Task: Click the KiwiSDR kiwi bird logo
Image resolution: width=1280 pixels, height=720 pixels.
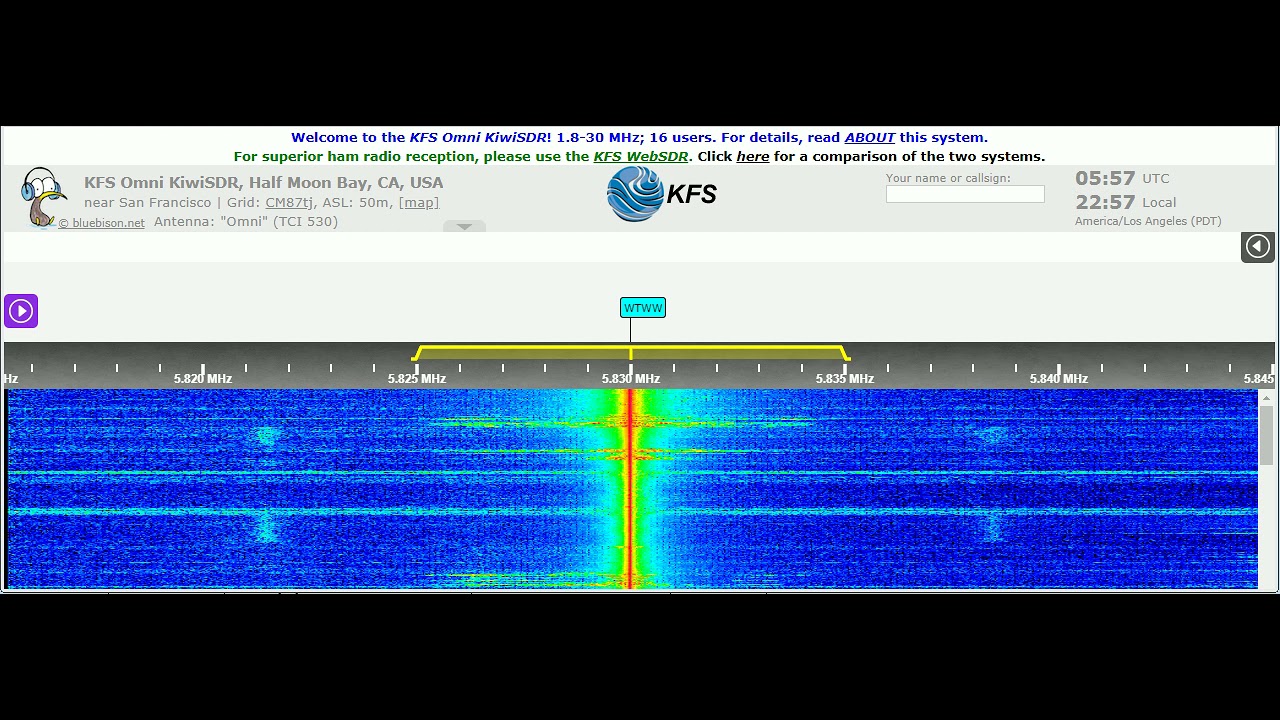Action: click(x=42, y=197)
